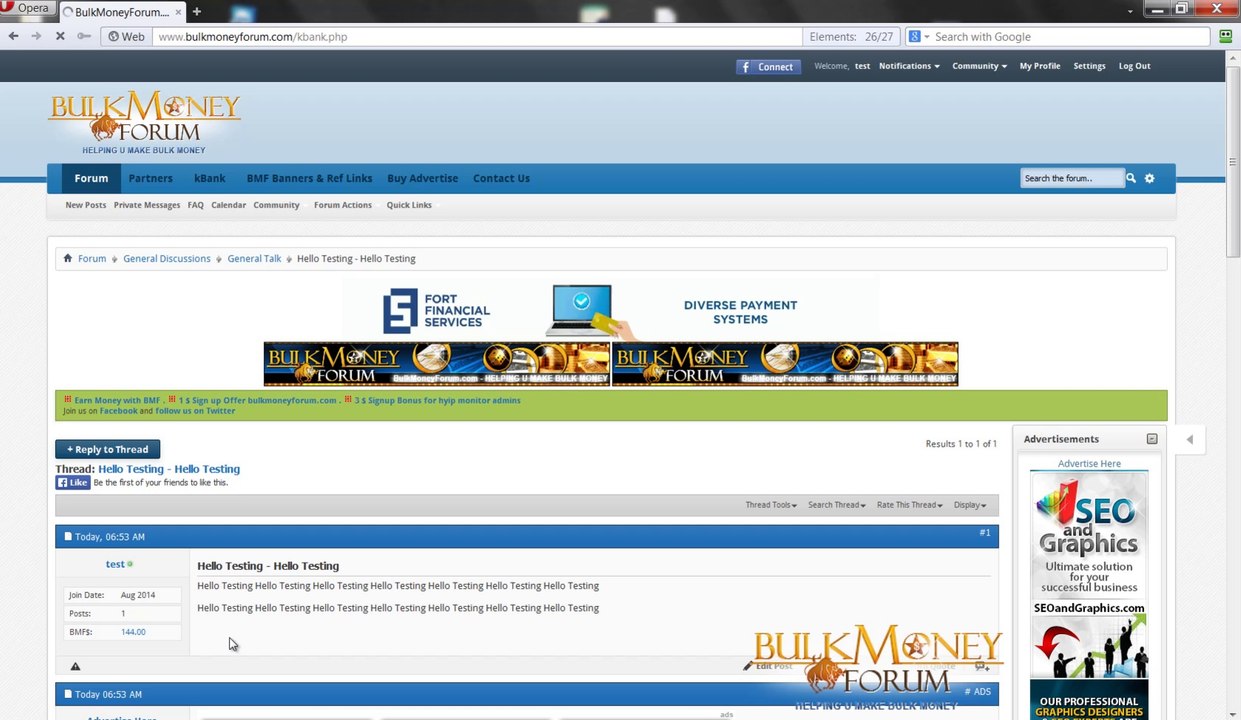Screen dimensions: 1241x720
Task: Close the BulkMoneyForum tab
Action: (178, 12)
